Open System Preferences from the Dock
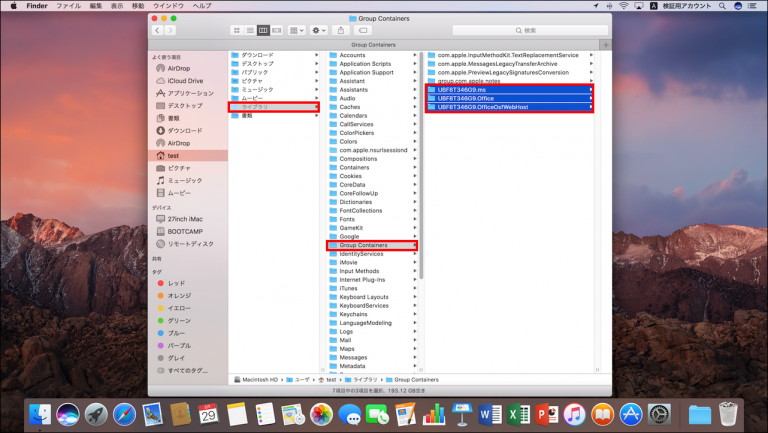Screen dimensions: 768x433 pos(659,414)
